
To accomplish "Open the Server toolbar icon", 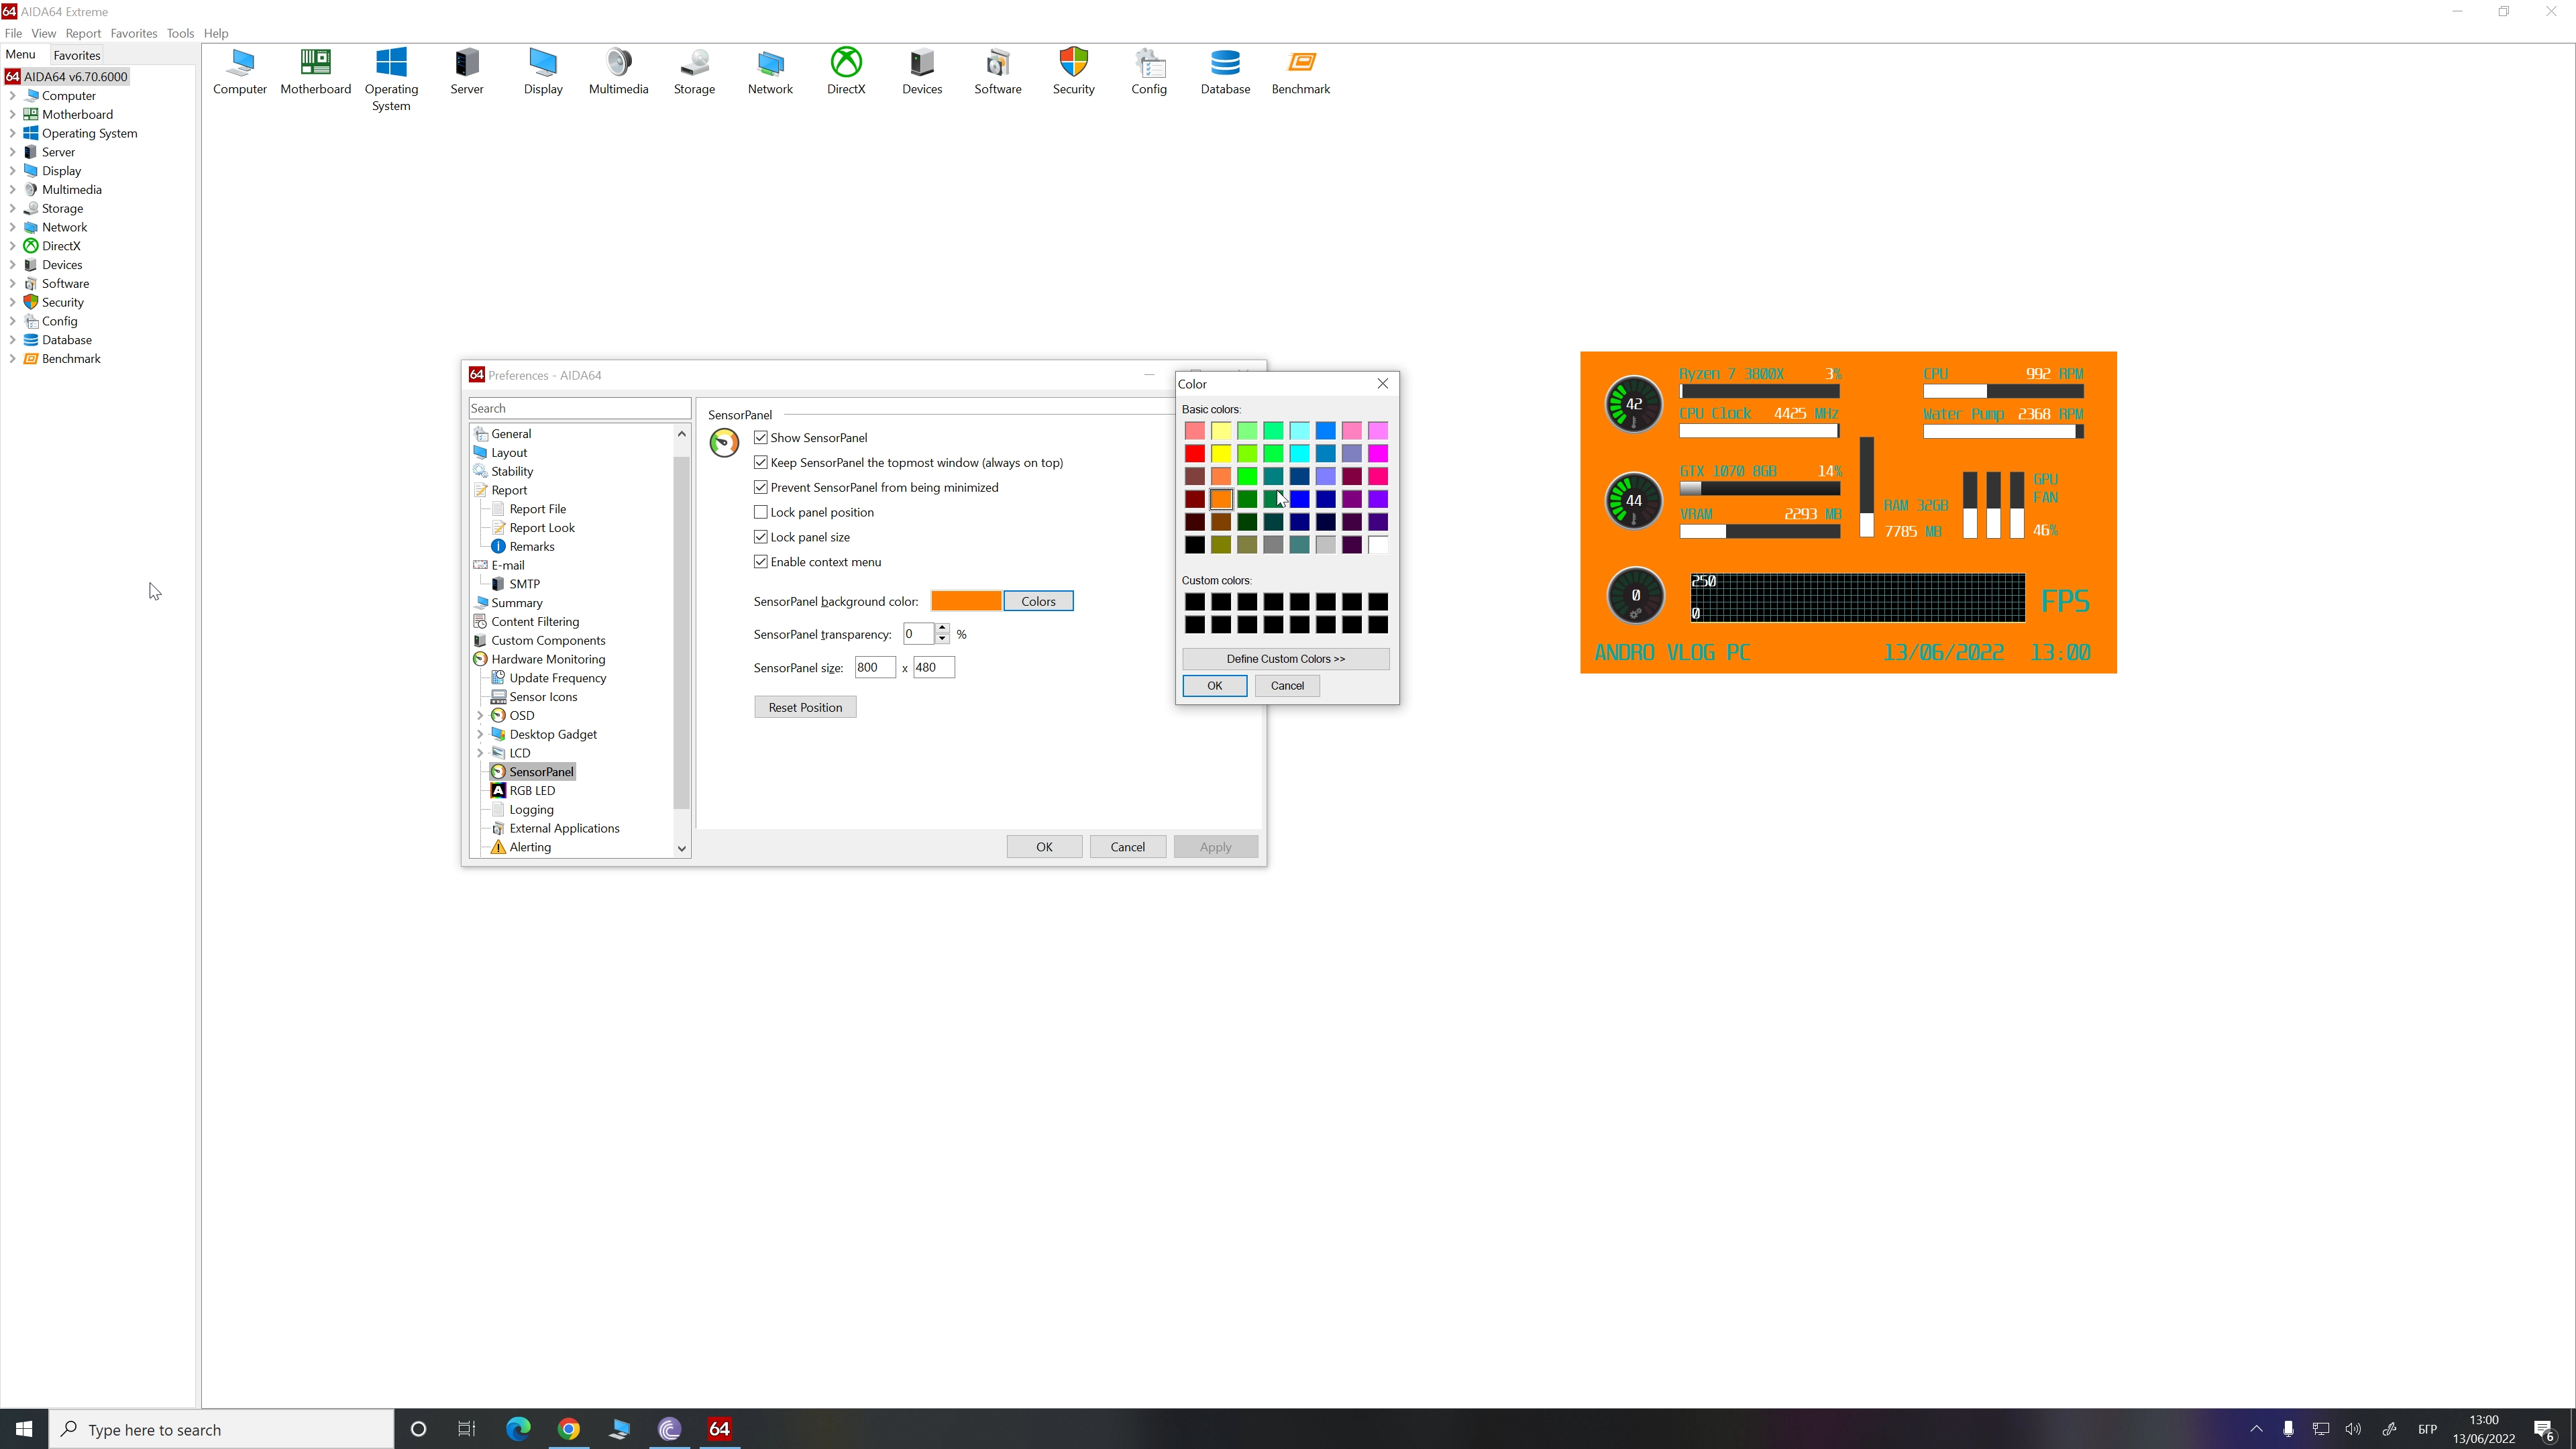I will [467, 72].
